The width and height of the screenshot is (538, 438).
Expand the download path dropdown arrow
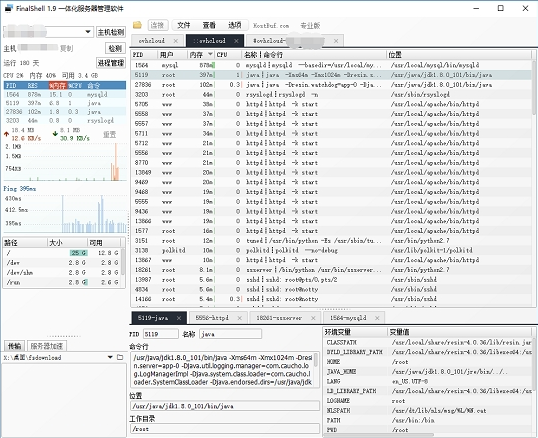[x=110, y=357]
